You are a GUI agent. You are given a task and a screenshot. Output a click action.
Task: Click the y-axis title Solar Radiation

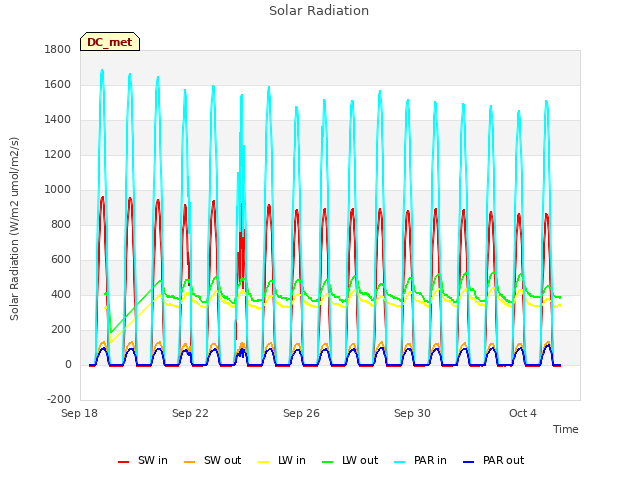pos(14,229)
